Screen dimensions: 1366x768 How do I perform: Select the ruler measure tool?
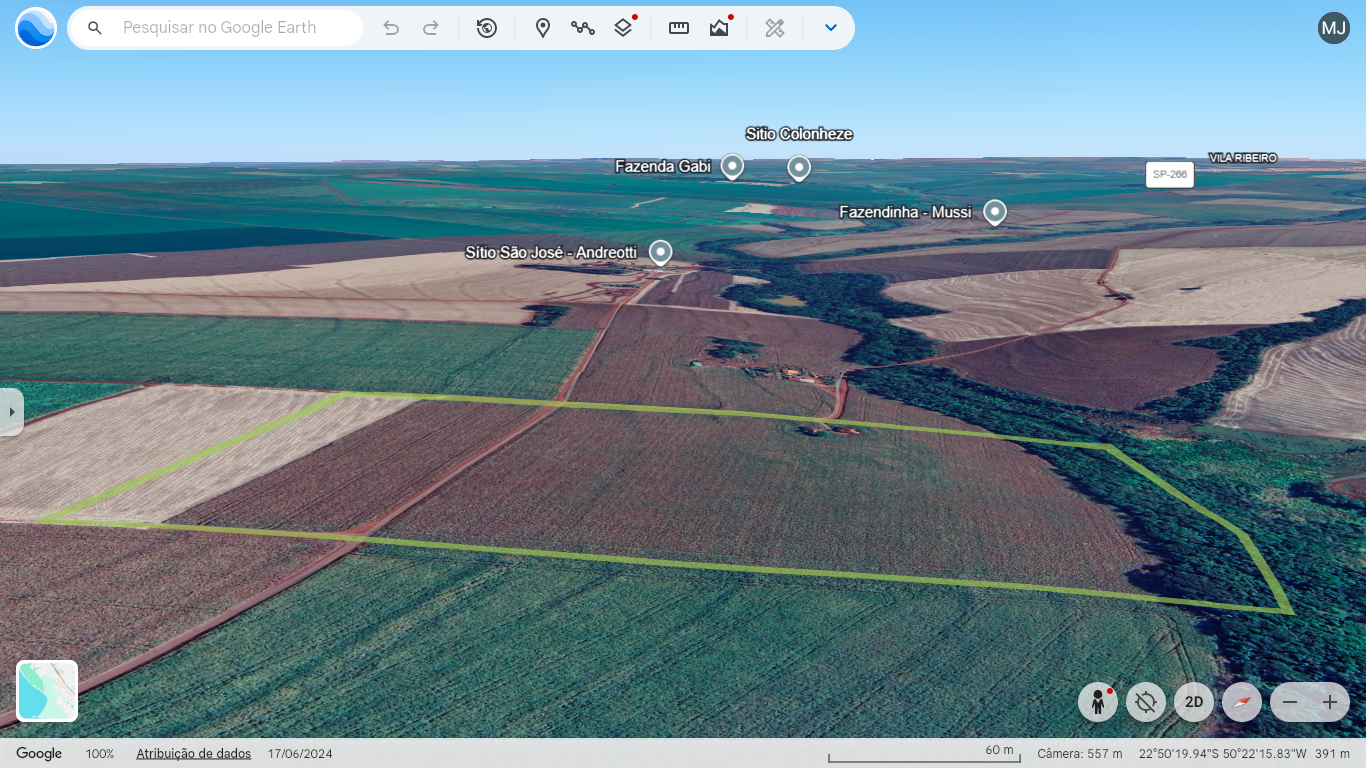click(x=679, y=28)
